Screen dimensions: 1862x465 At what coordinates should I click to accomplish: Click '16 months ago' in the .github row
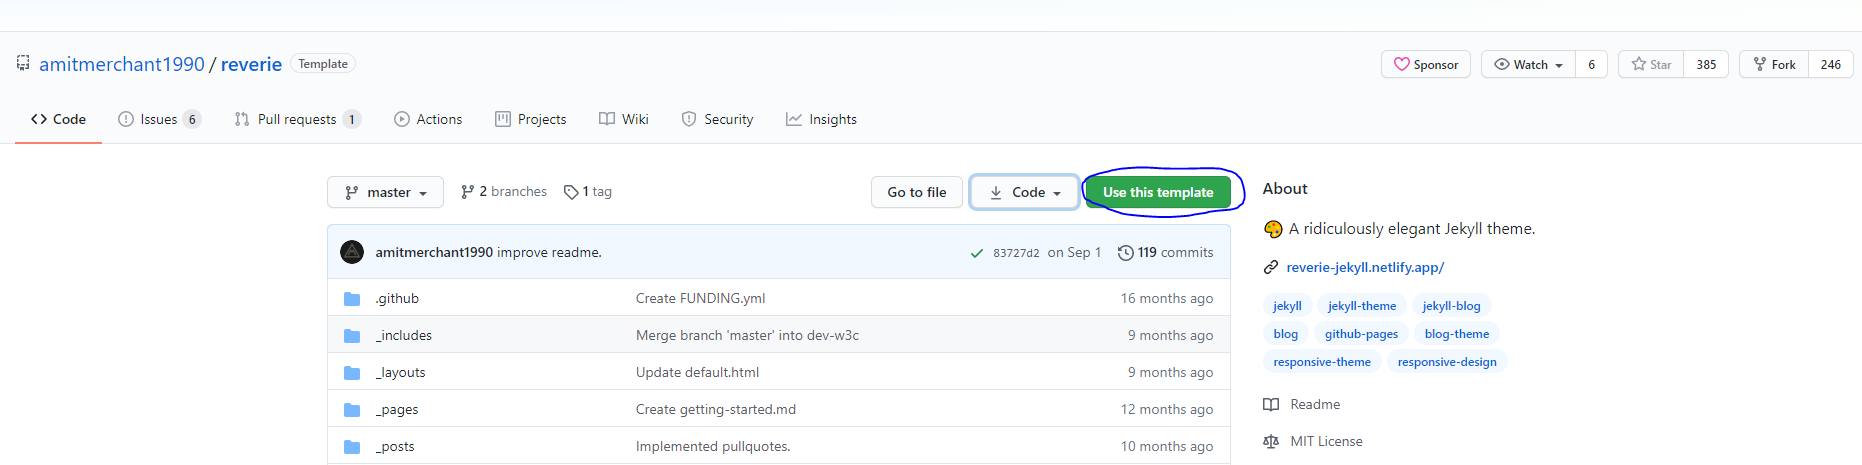pos(1166,298)
